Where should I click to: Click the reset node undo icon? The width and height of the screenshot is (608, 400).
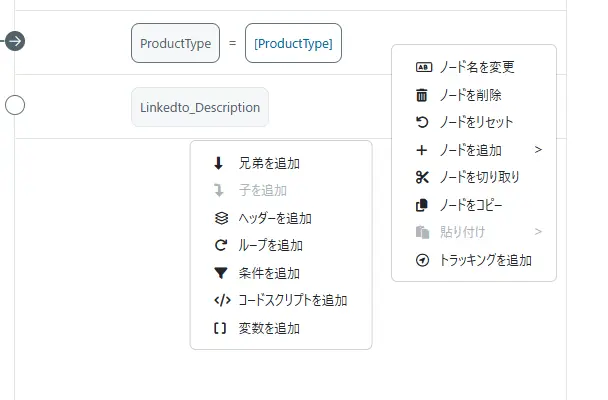click(422, 123)
